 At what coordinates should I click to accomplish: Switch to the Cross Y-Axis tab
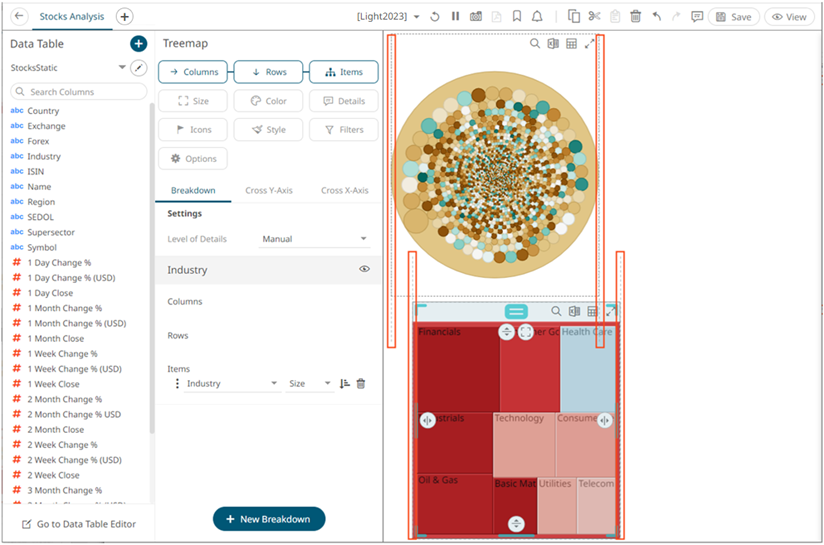pyautogui.click(x=268, y=190)
